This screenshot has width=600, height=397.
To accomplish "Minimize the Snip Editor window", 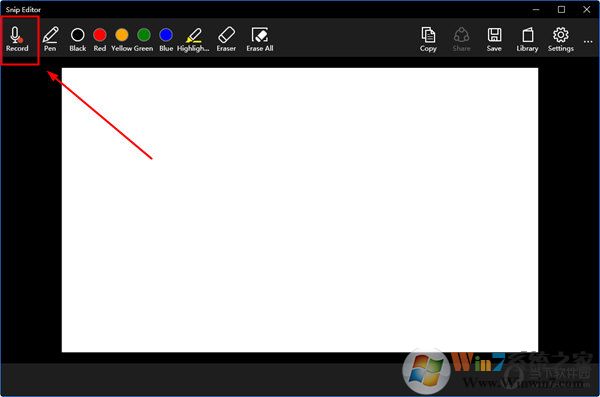I will pyautogui.click(x=536, y=10).
